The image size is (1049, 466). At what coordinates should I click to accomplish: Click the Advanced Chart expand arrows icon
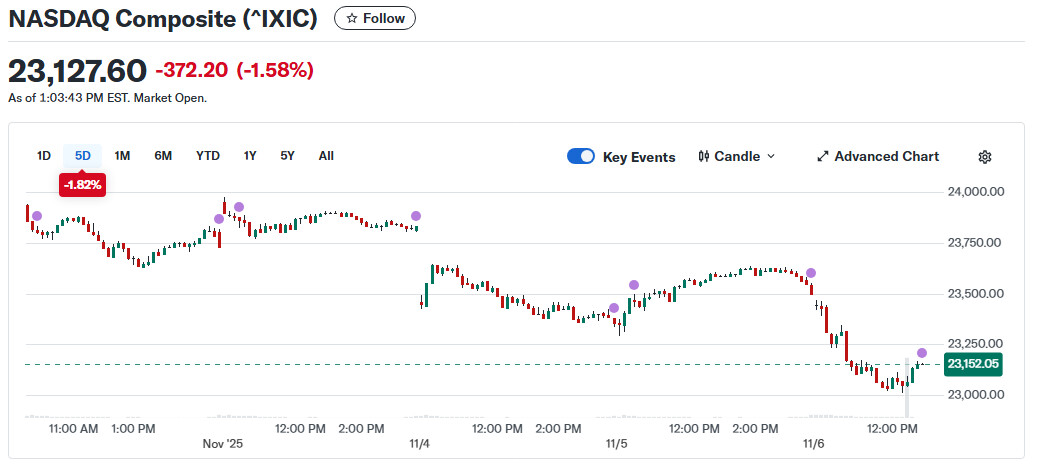823,157
